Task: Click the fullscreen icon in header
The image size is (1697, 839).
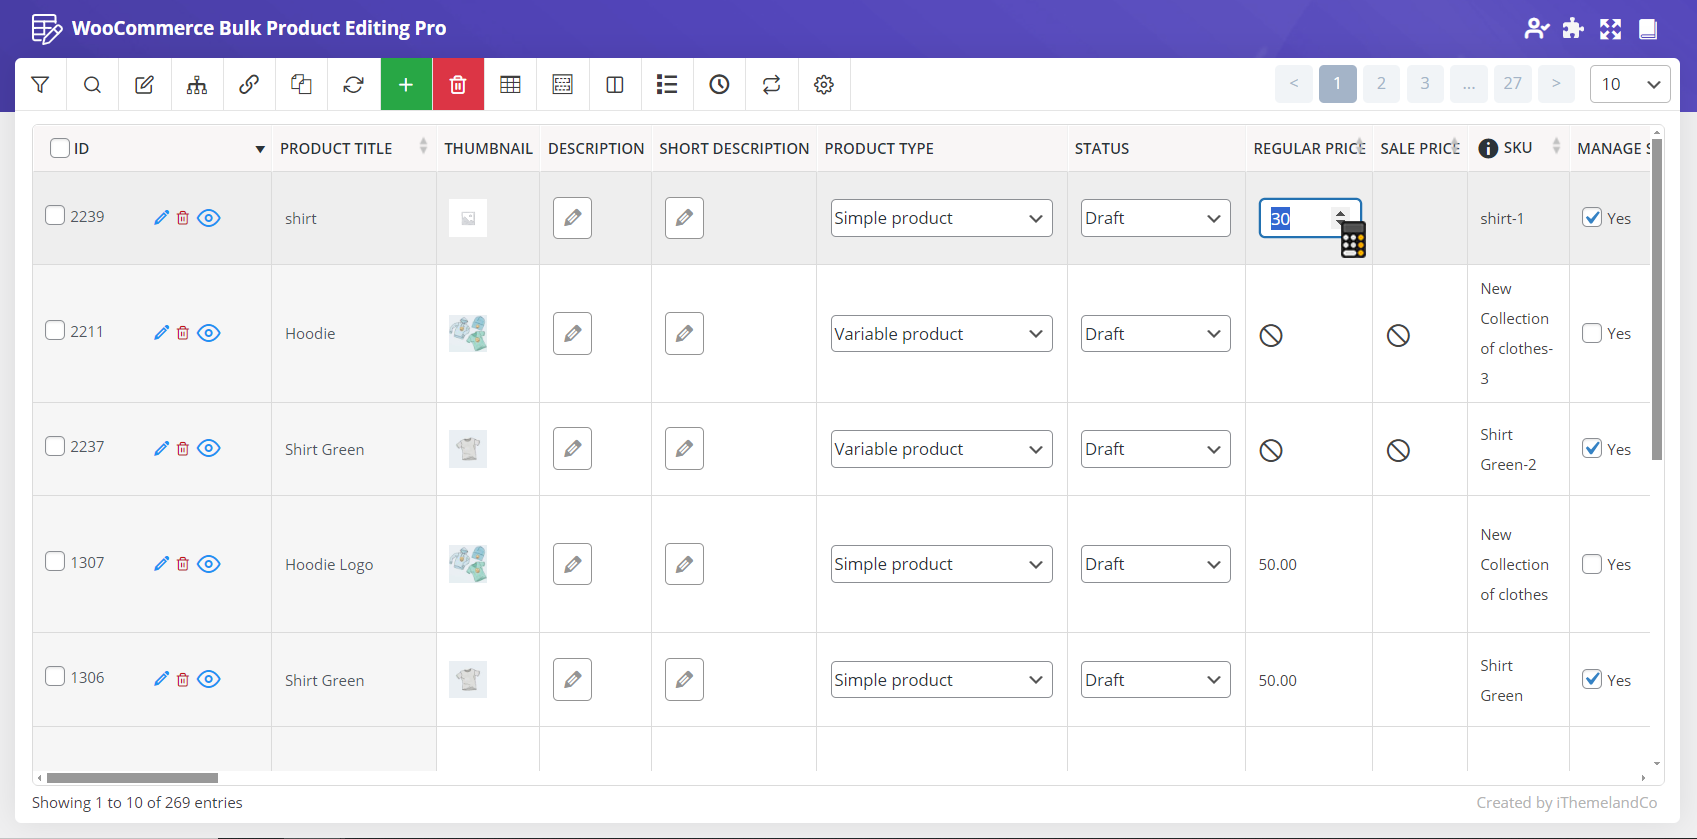Action: click(1610, 29)
